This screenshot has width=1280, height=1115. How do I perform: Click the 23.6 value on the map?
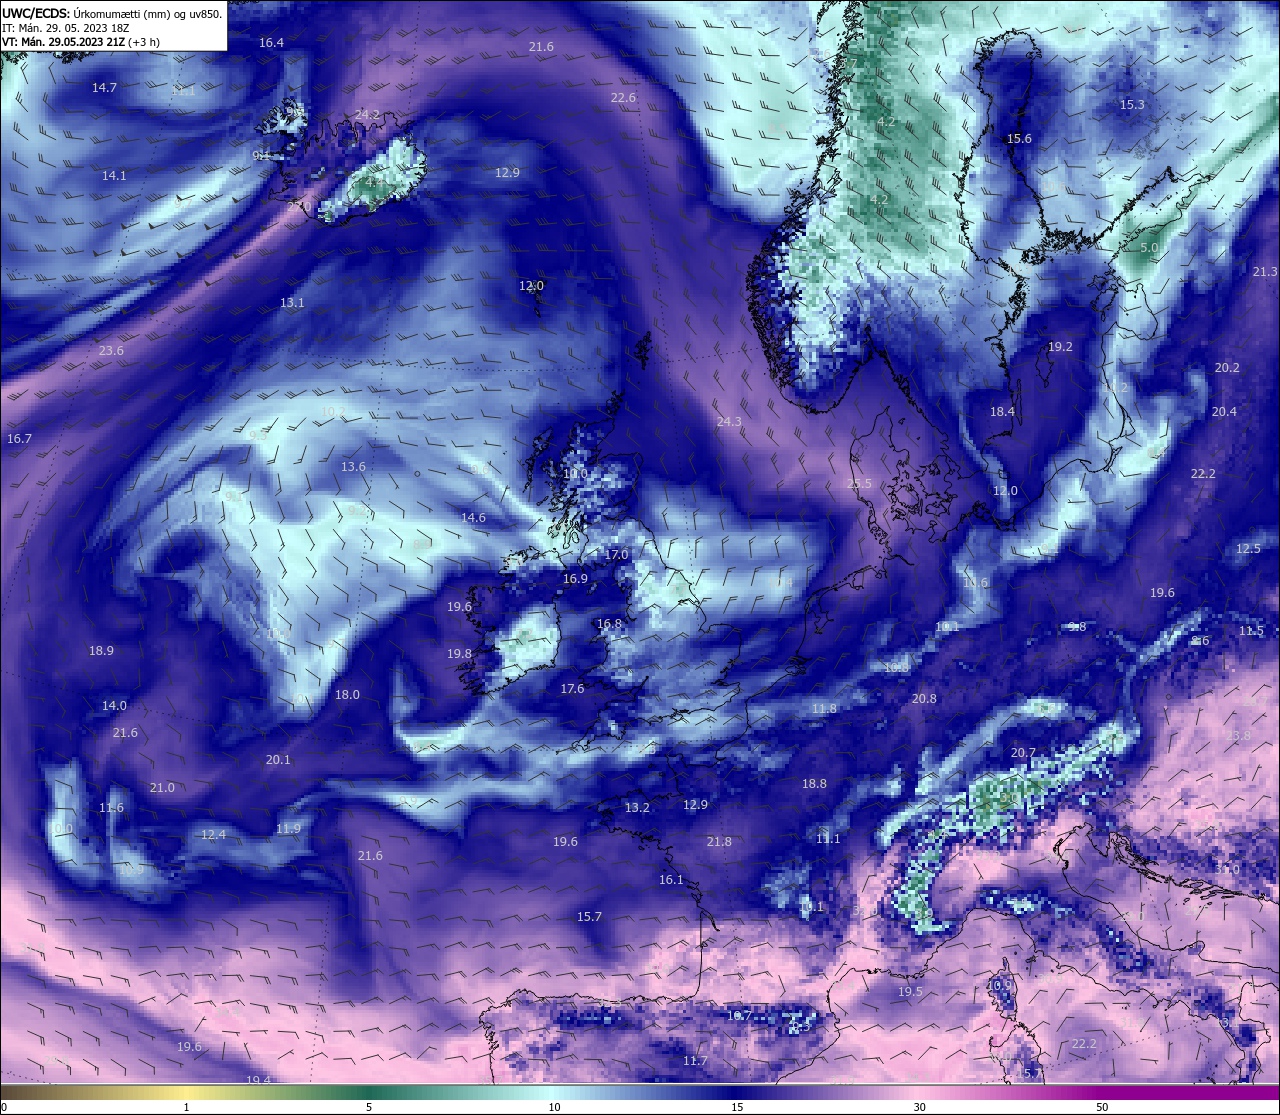111,351
